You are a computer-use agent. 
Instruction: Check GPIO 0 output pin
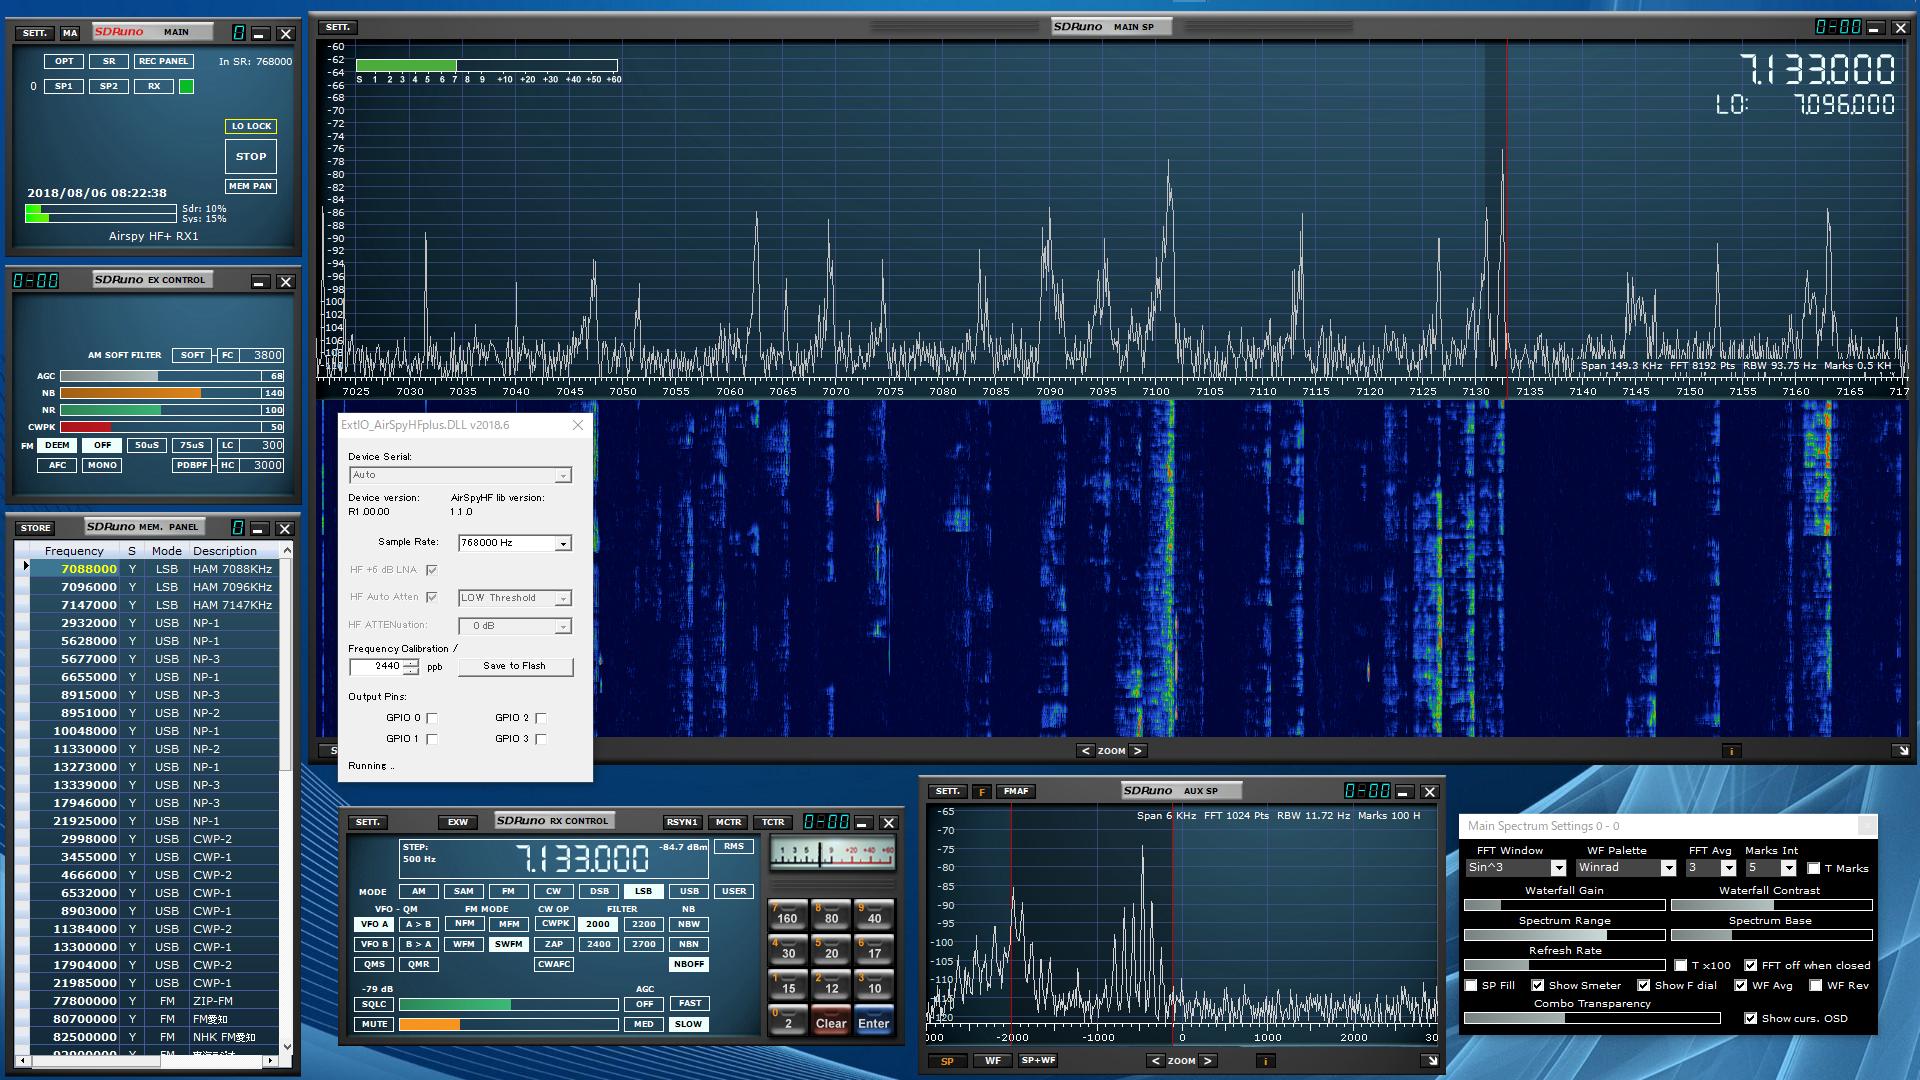pyautogui.click(x=432, y=718)
